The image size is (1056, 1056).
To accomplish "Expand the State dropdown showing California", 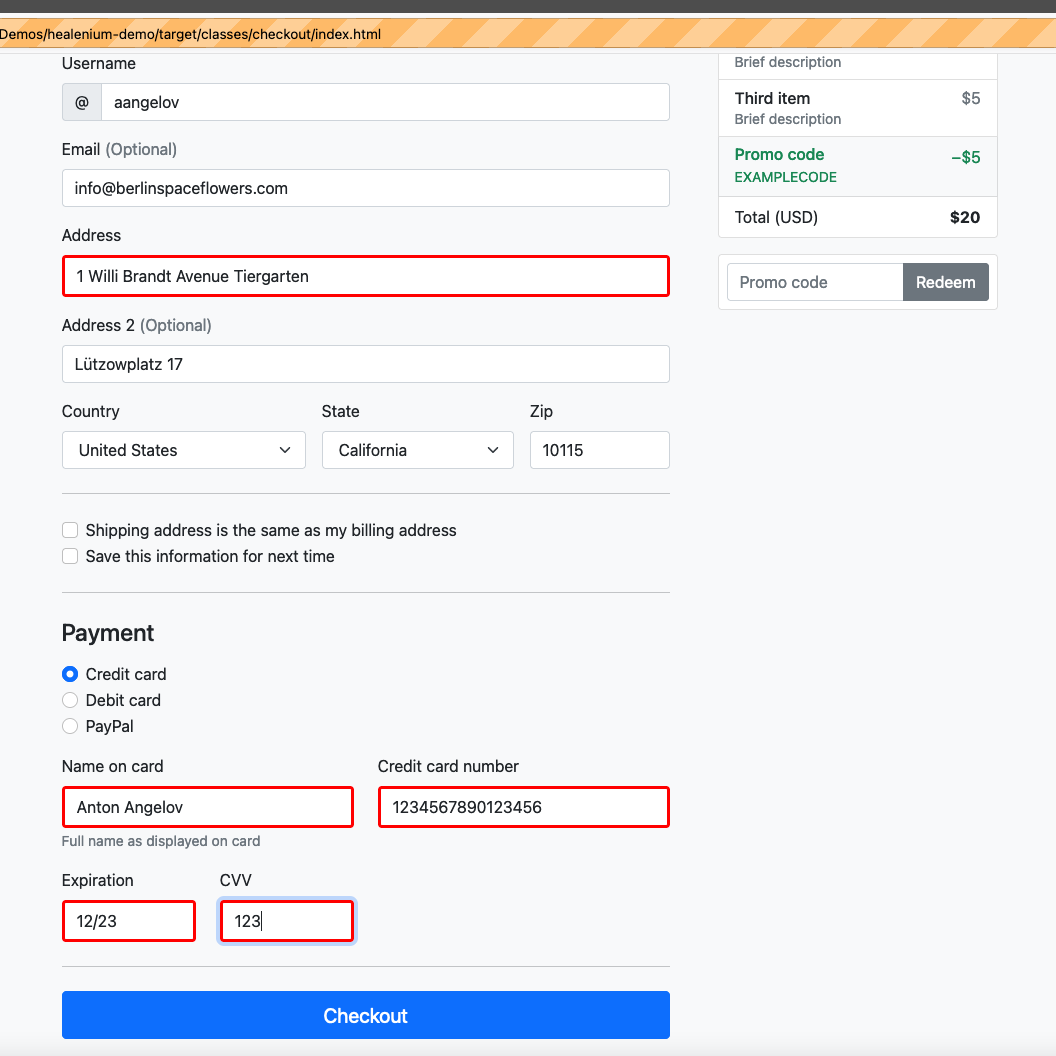I will (417, 450).
